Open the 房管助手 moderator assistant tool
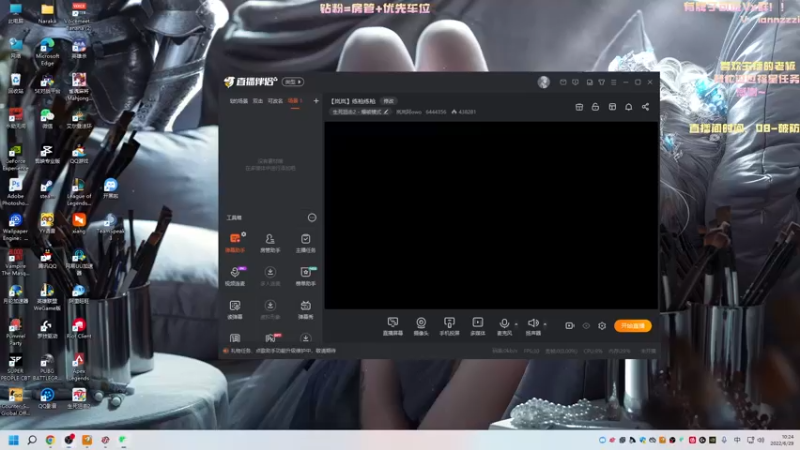Screen dimensions: 800x450 [270, 243]
